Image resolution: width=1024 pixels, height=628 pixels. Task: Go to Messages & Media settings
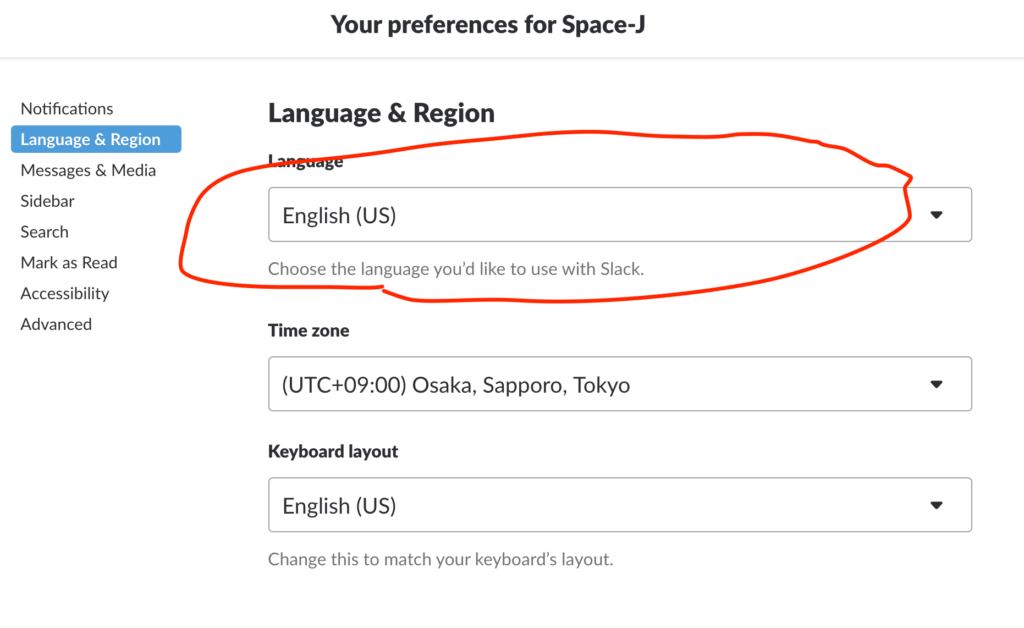coord(88,170)
